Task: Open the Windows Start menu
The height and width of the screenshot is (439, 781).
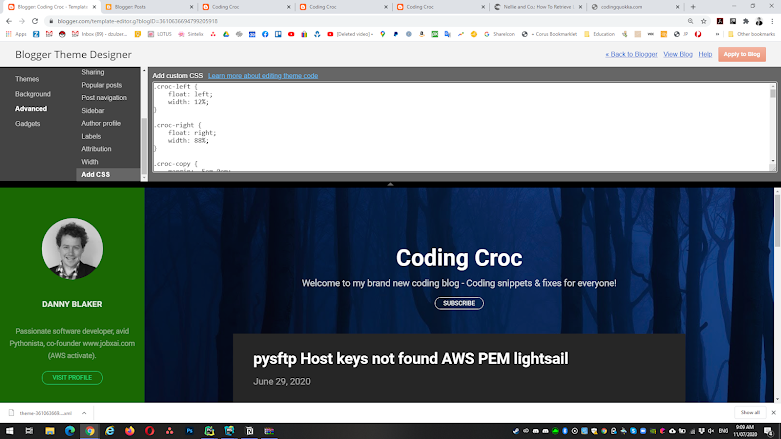Action: pyautogui.click(x=9, y=431)
